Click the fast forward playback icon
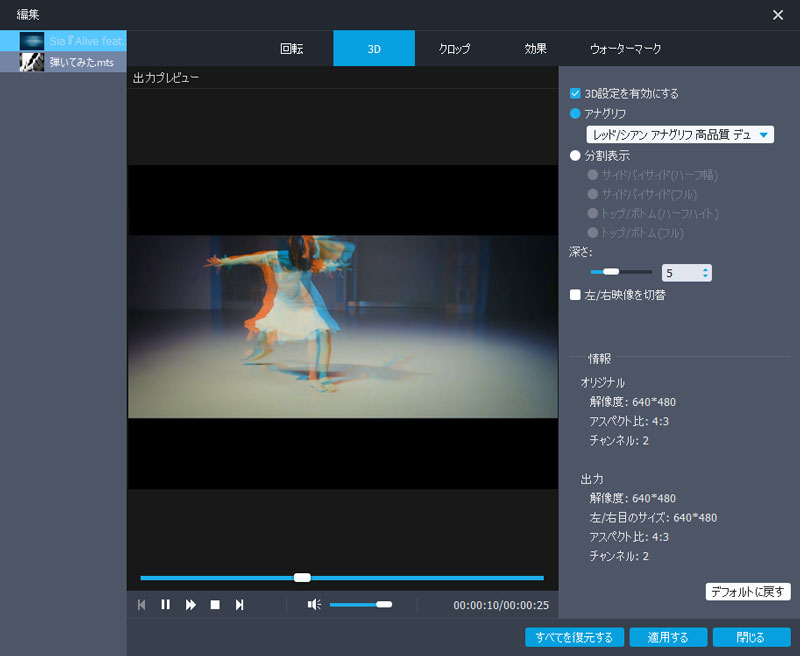This screenshot has width=800, height=656. point(190,604)
